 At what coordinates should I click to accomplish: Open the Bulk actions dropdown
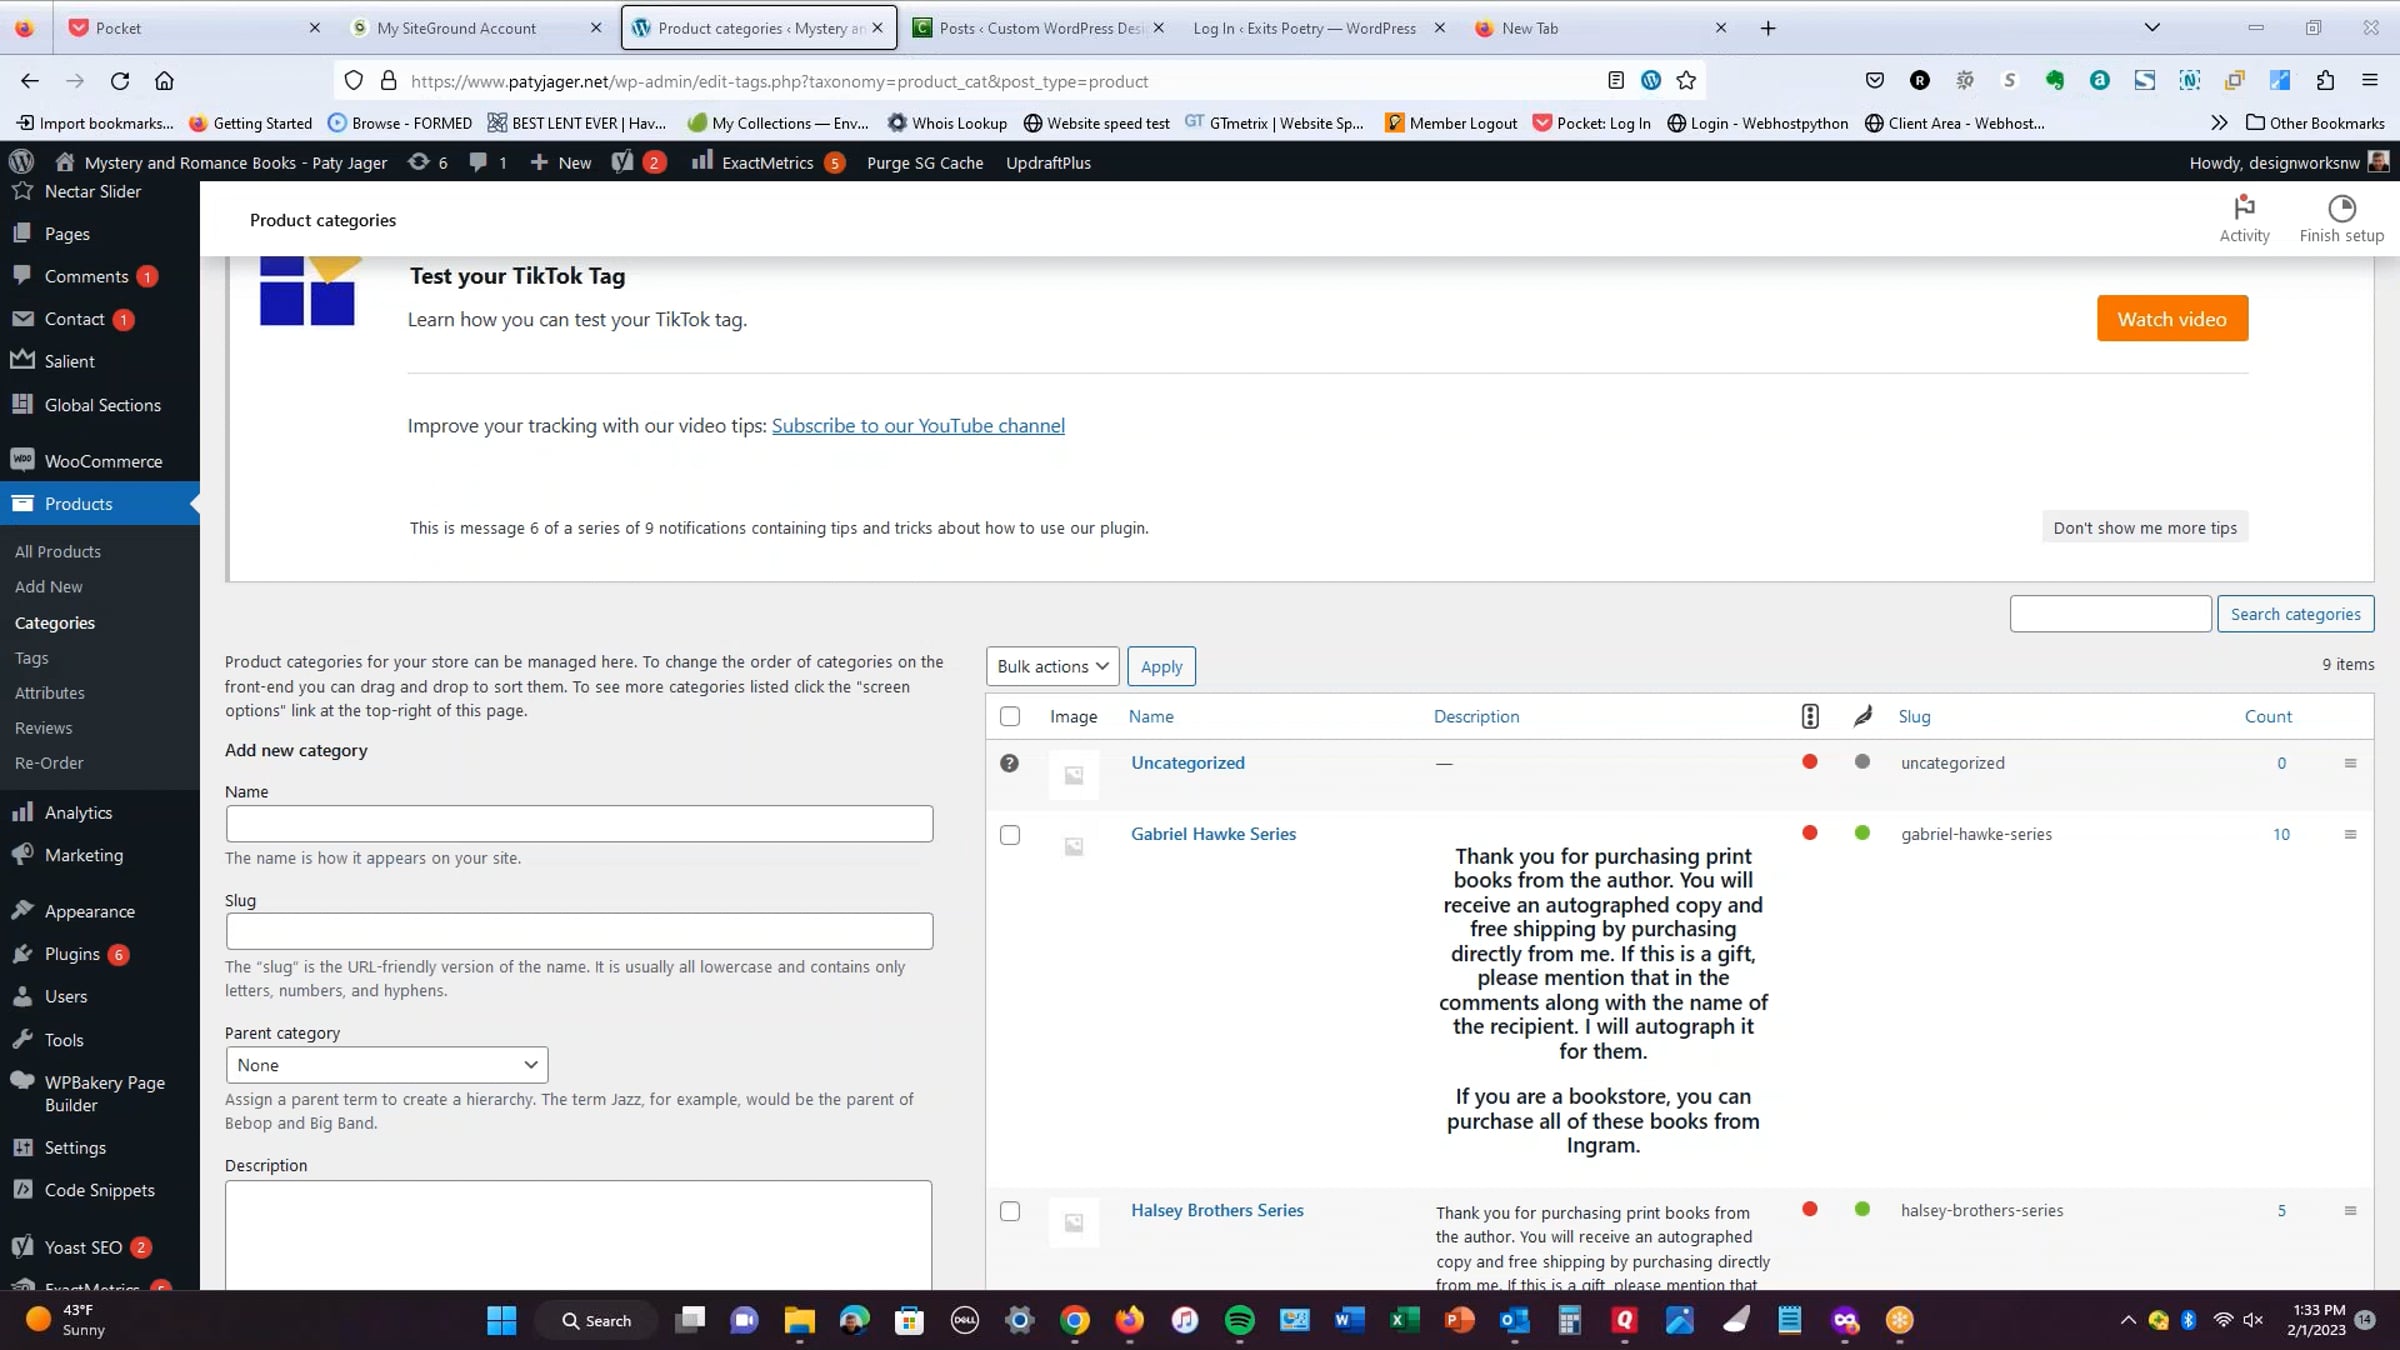tap(1052, 666)
